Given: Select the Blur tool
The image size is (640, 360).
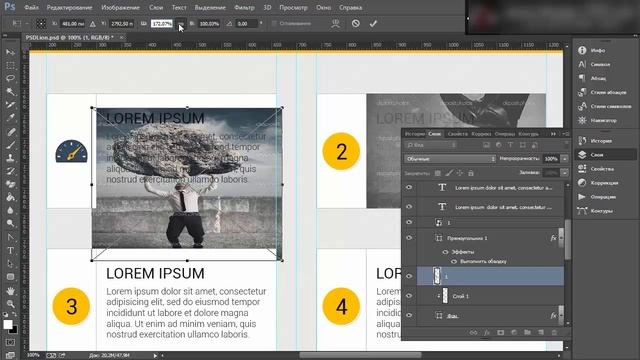Looking at the screenshot, I should (11, 210).
